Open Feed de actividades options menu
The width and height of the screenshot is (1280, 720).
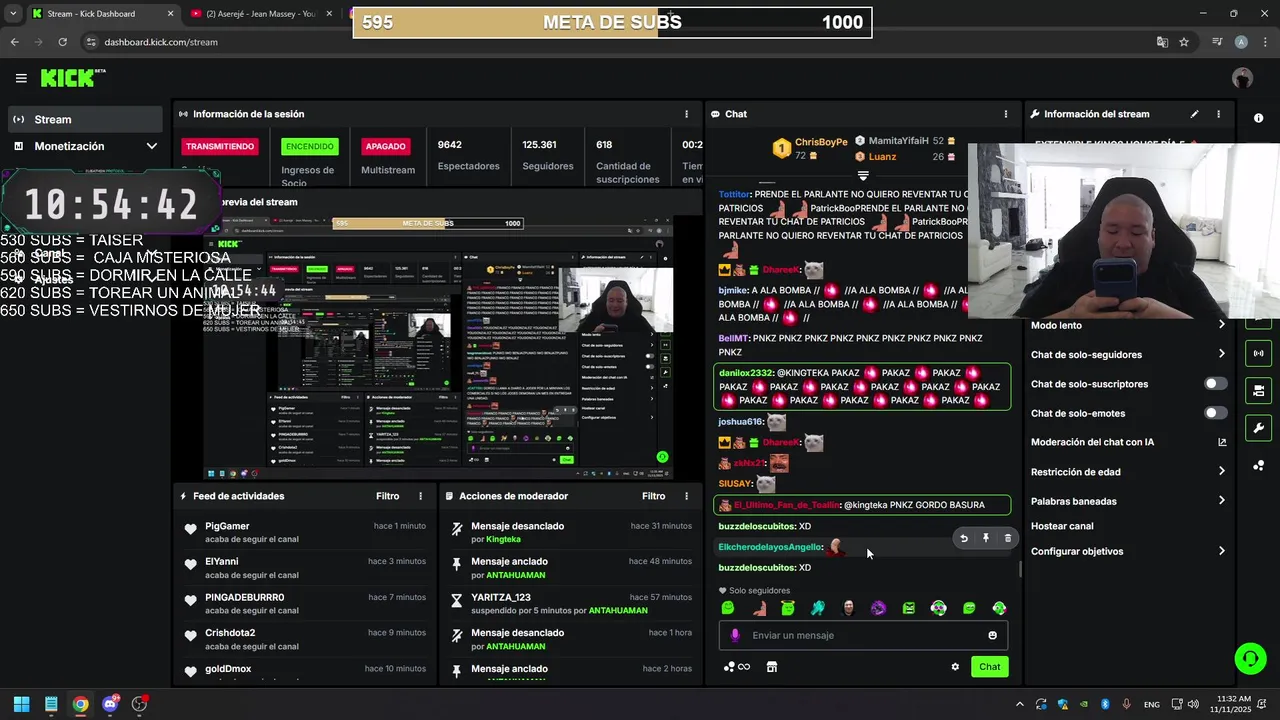pos(420,496)
